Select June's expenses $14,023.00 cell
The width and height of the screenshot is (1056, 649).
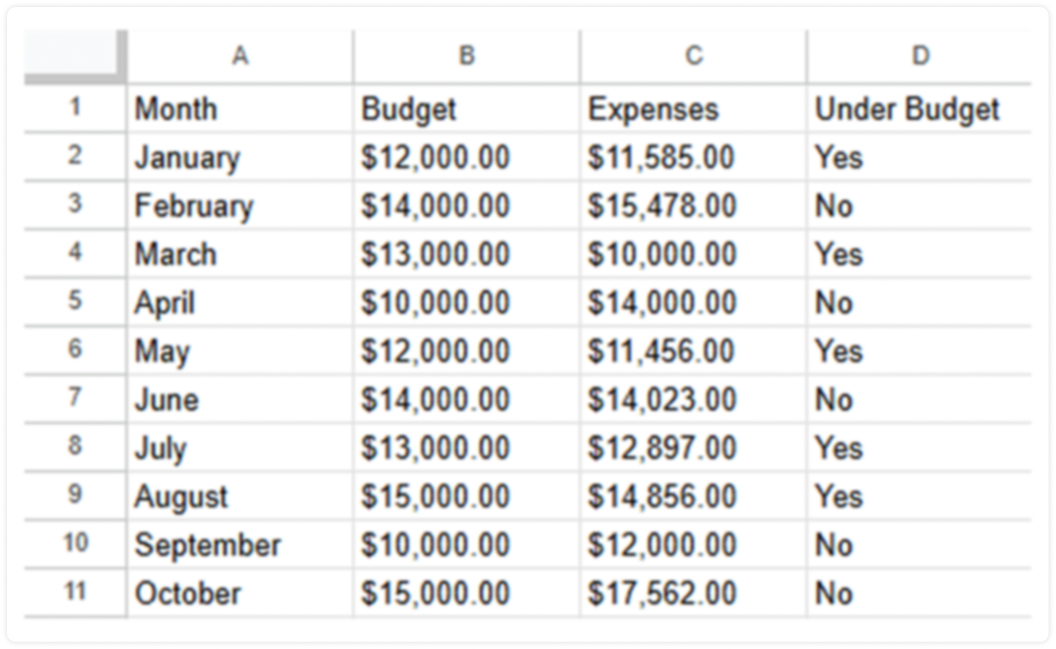693,399
